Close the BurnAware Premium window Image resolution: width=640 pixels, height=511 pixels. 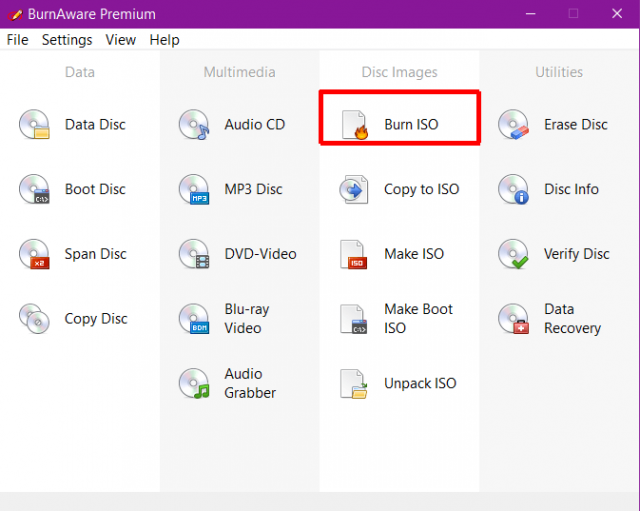(x=617, y=14)
